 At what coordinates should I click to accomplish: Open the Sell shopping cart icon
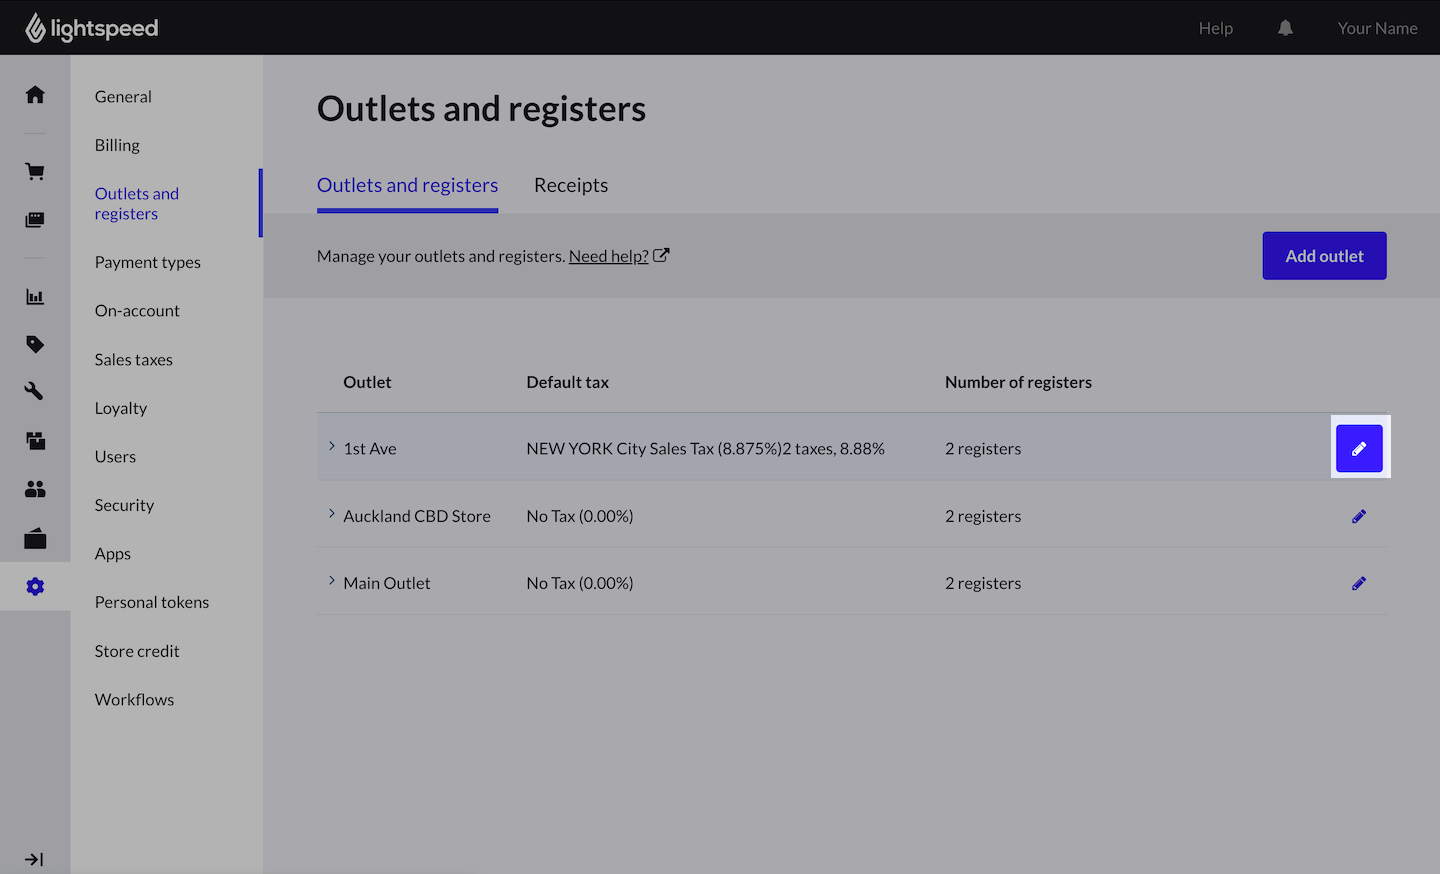[35, 172]
